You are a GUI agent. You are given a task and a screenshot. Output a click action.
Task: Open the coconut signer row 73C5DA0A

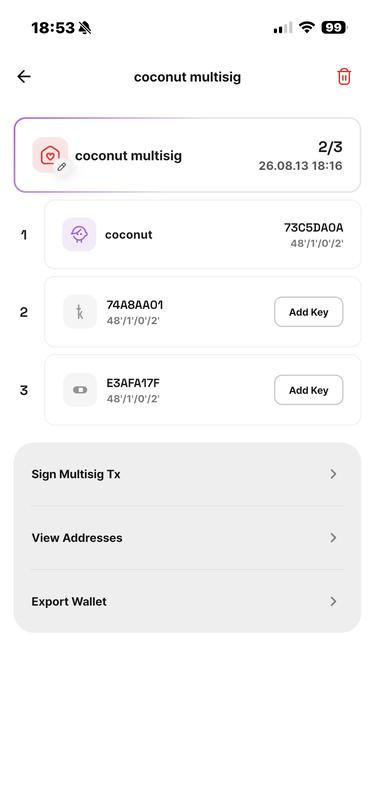click(x=203, y=235)
